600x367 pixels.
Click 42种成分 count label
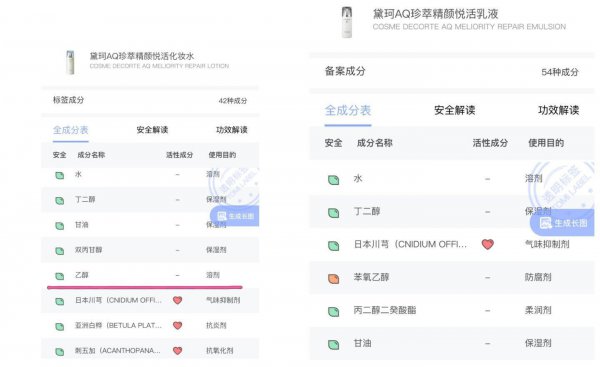(x=233, y=101)
